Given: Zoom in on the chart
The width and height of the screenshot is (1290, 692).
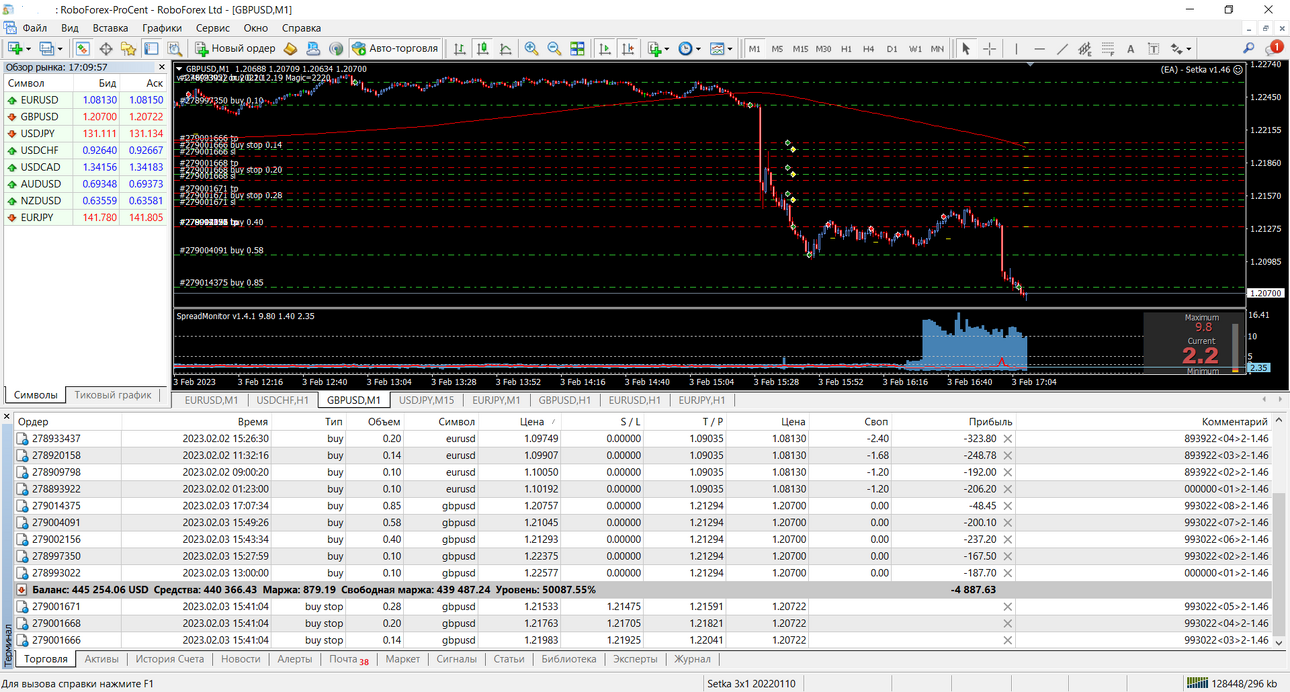Looking at the screenshot, I should (531, 48).
